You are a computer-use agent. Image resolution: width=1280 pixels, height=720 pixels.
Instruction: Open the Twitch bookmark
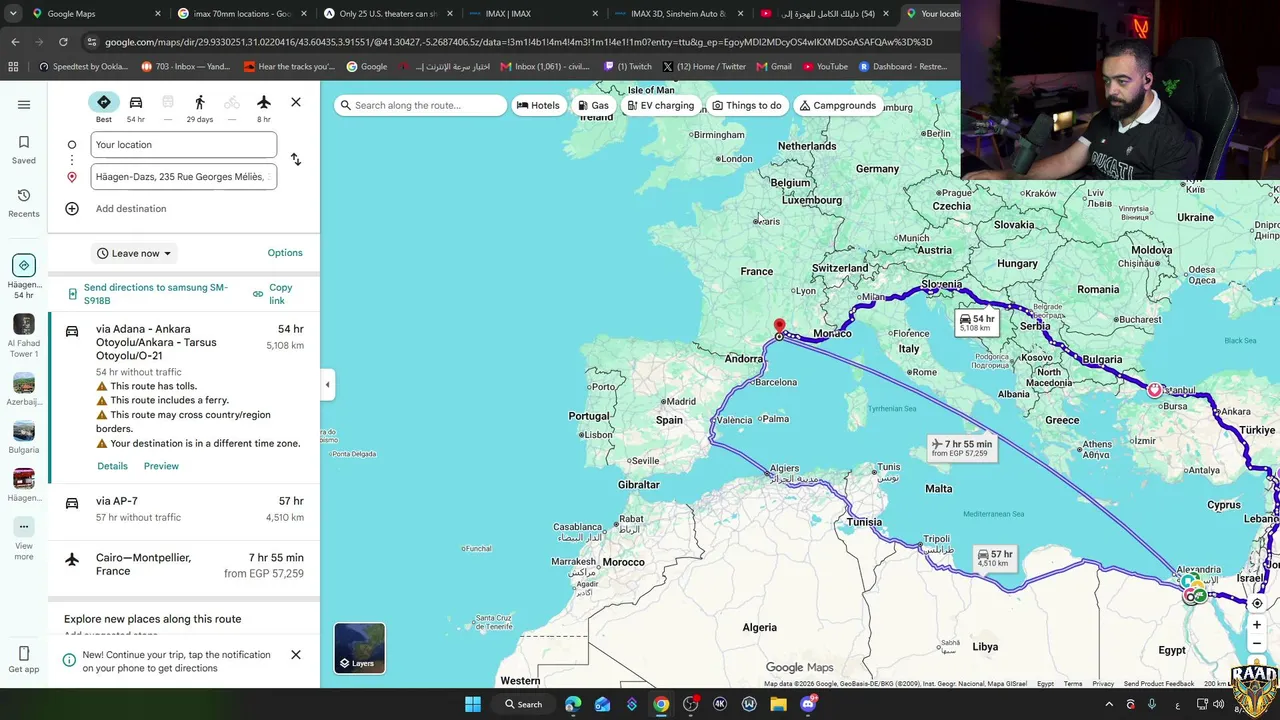(628, 67)
